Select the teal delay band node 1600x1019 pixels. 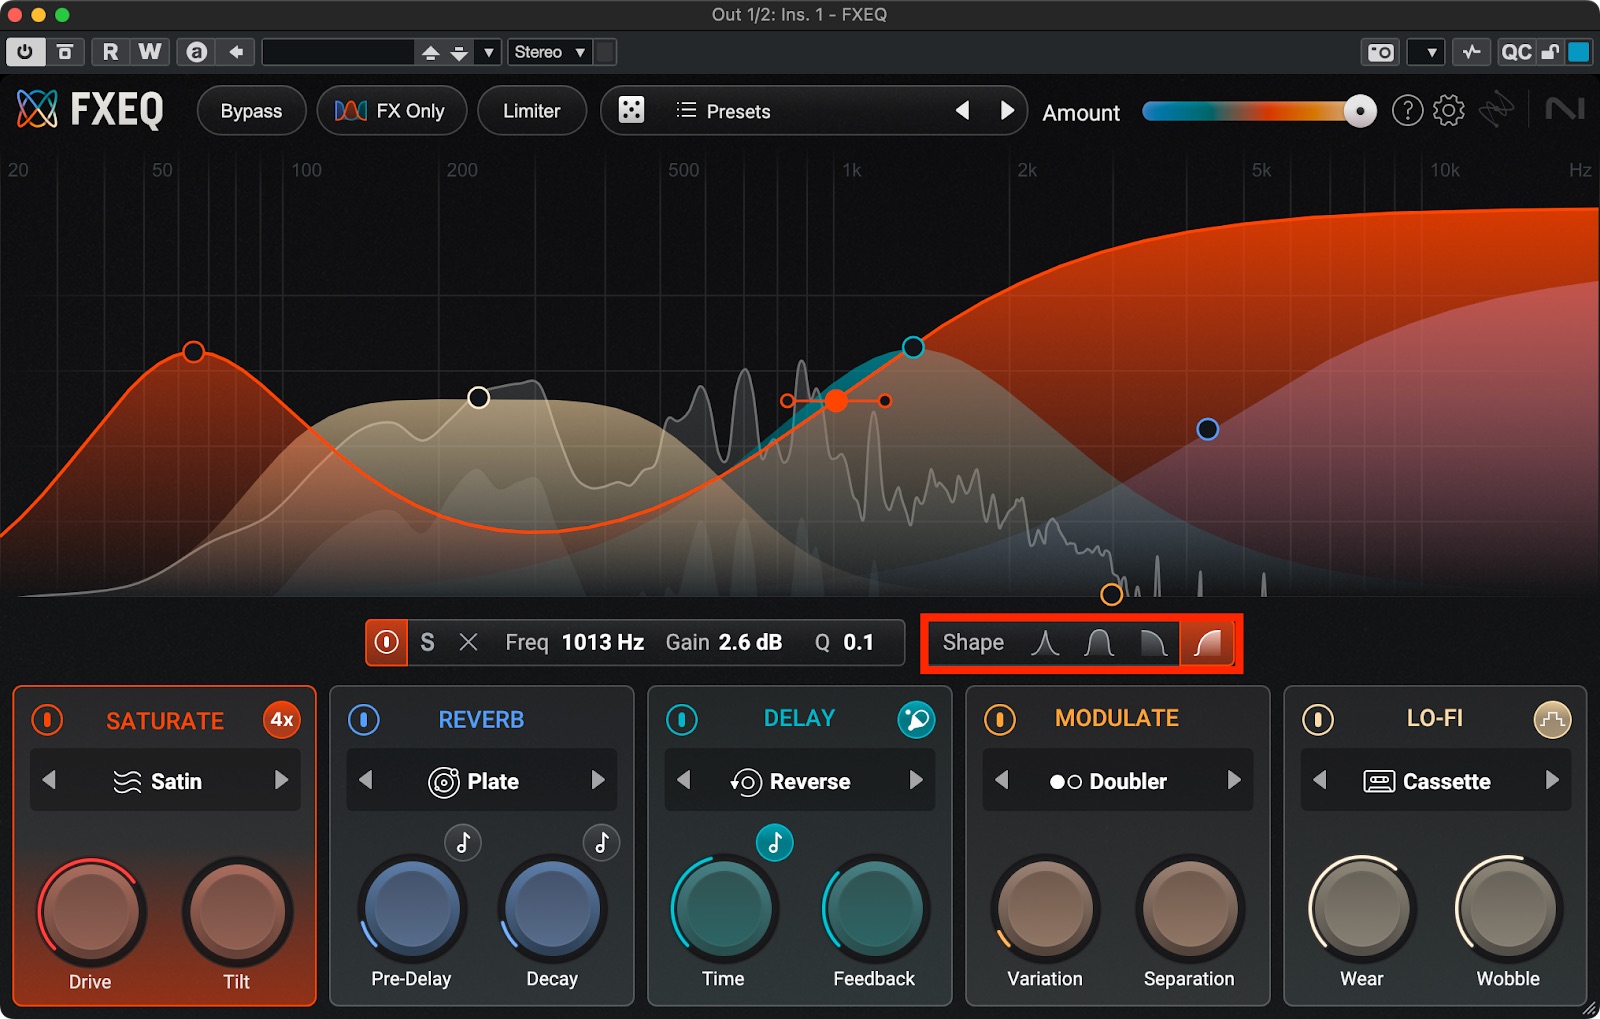913,347
